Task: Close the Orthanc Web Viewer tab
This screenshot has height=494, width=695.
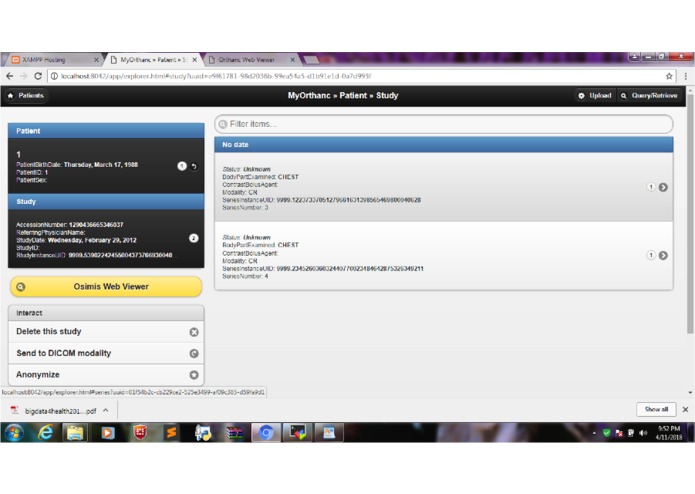Action: pos(293,60)
